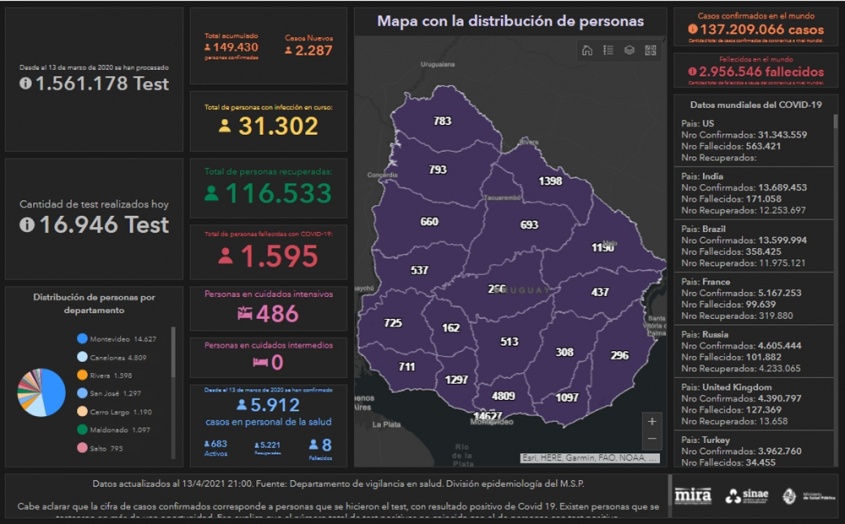Zoom out with the map minus button

652,440
